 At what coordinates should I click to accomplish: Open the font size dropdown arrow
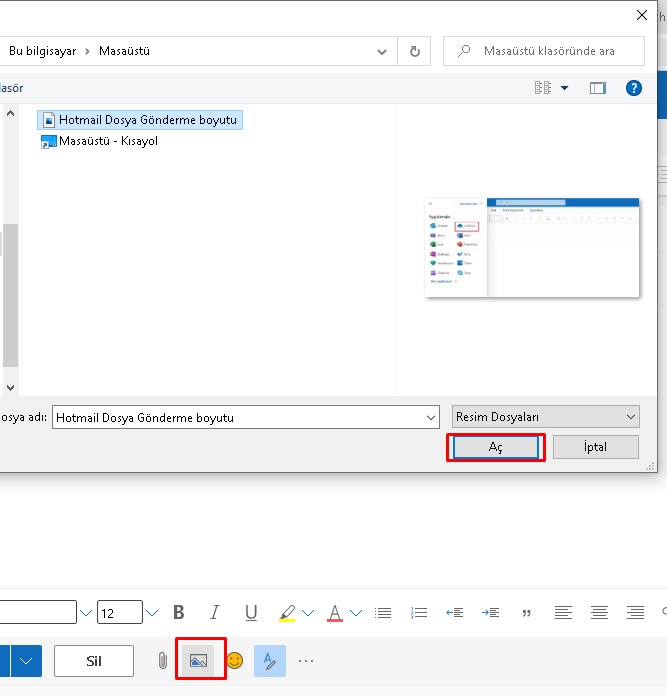152,613
